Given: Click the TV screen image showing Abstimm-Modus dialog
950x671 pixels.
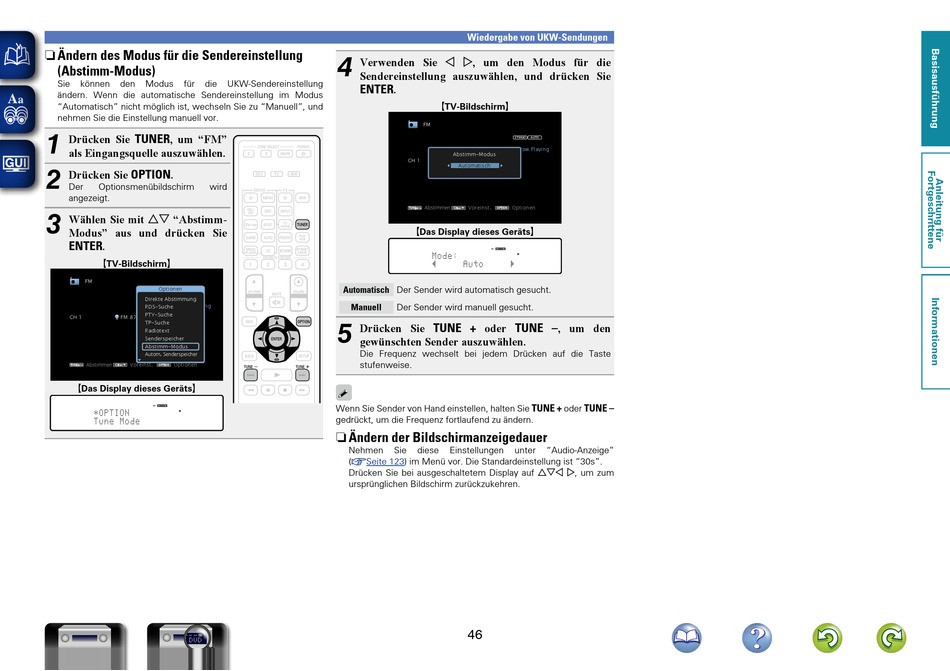Looking at the screenshot, I should (475, 168).
